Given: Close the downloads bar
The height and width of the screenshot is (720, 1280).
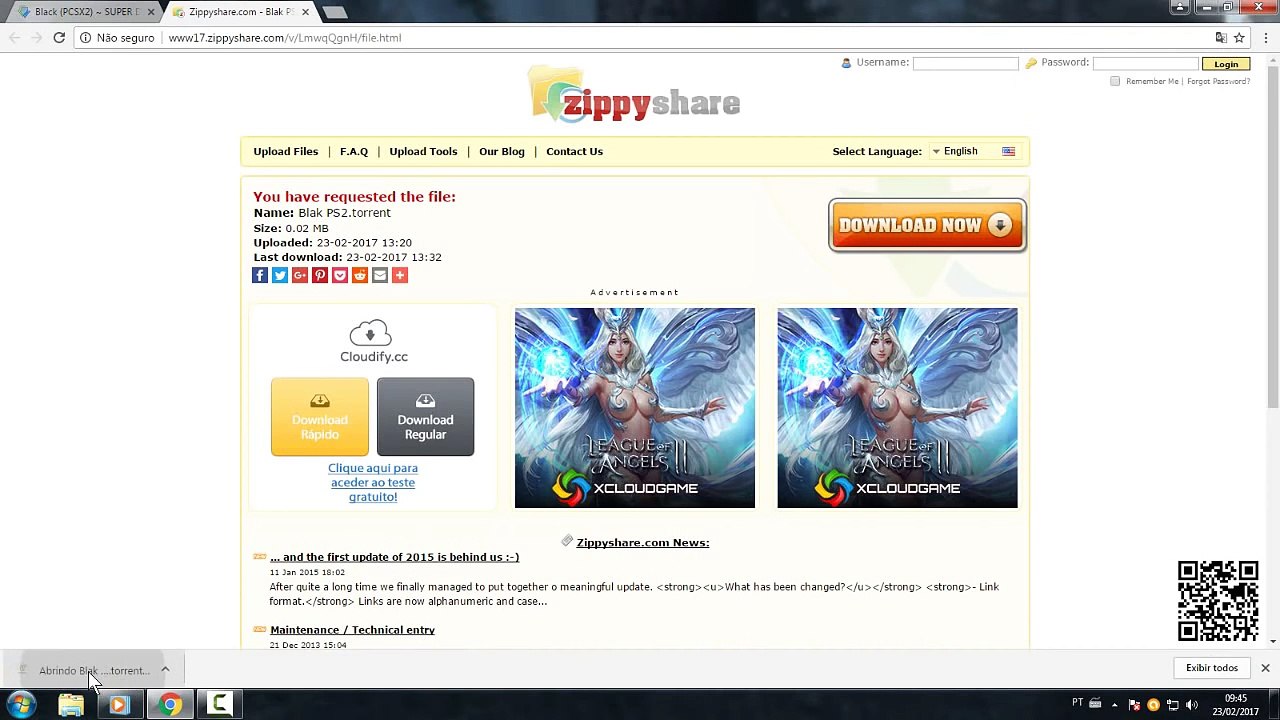Looking at the screenshot, I should 1265,668.
